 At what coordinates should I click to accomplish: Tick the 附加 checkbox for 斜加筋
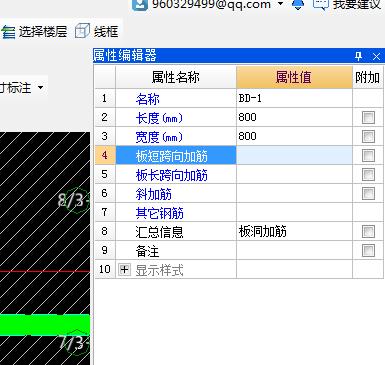(368, 194)
